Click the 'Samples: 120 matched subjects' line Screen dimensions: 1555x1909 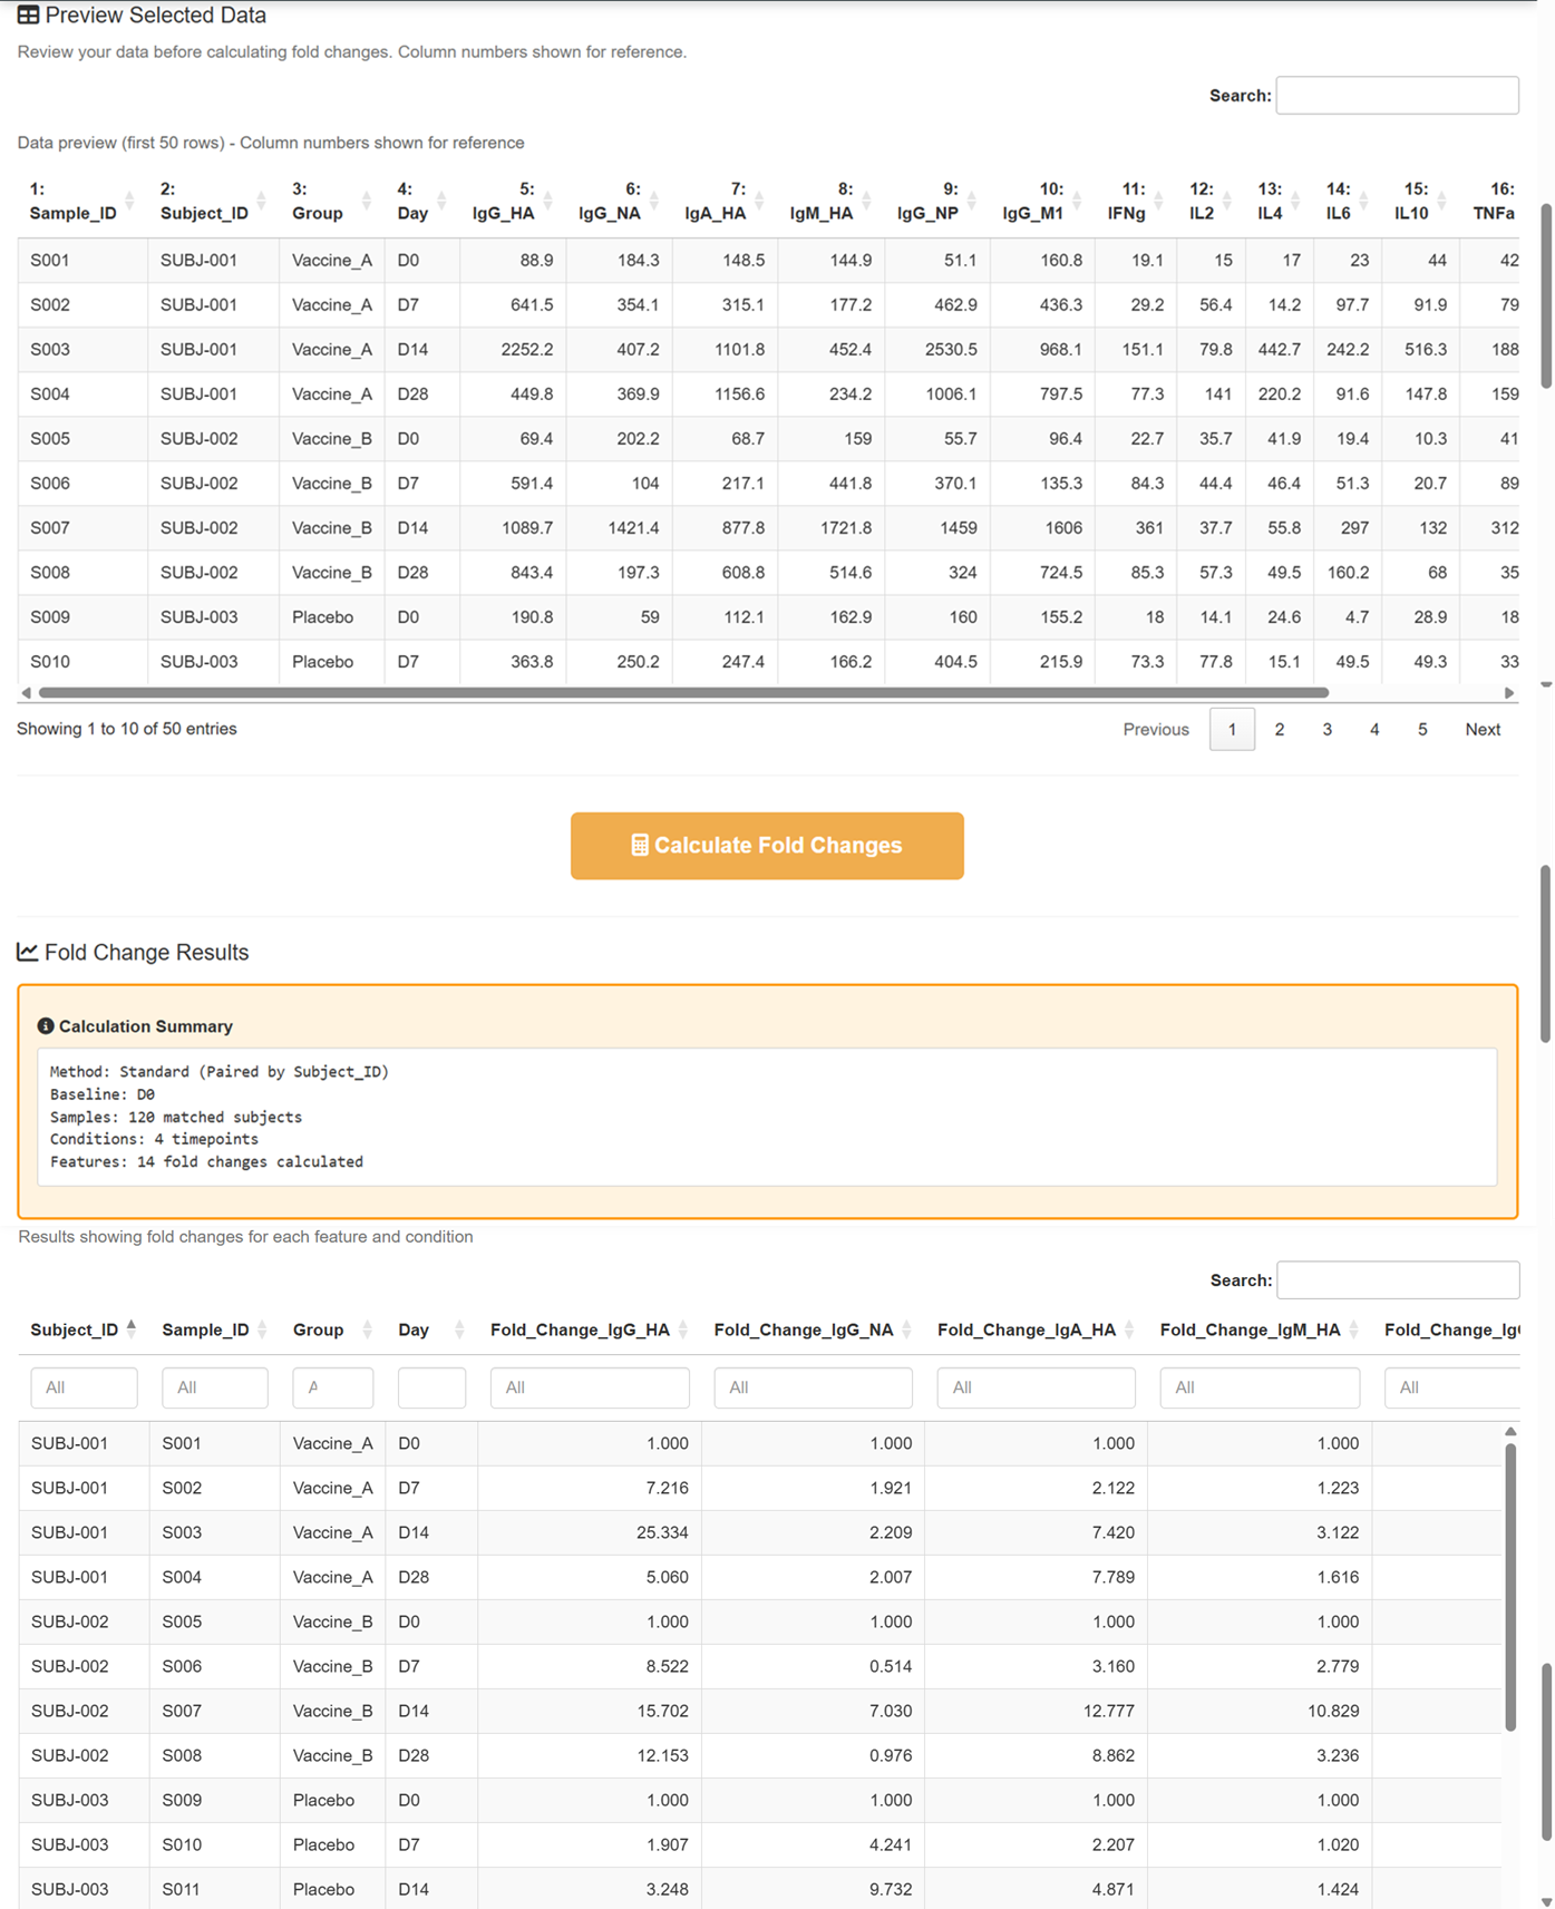coord(176,1117)
